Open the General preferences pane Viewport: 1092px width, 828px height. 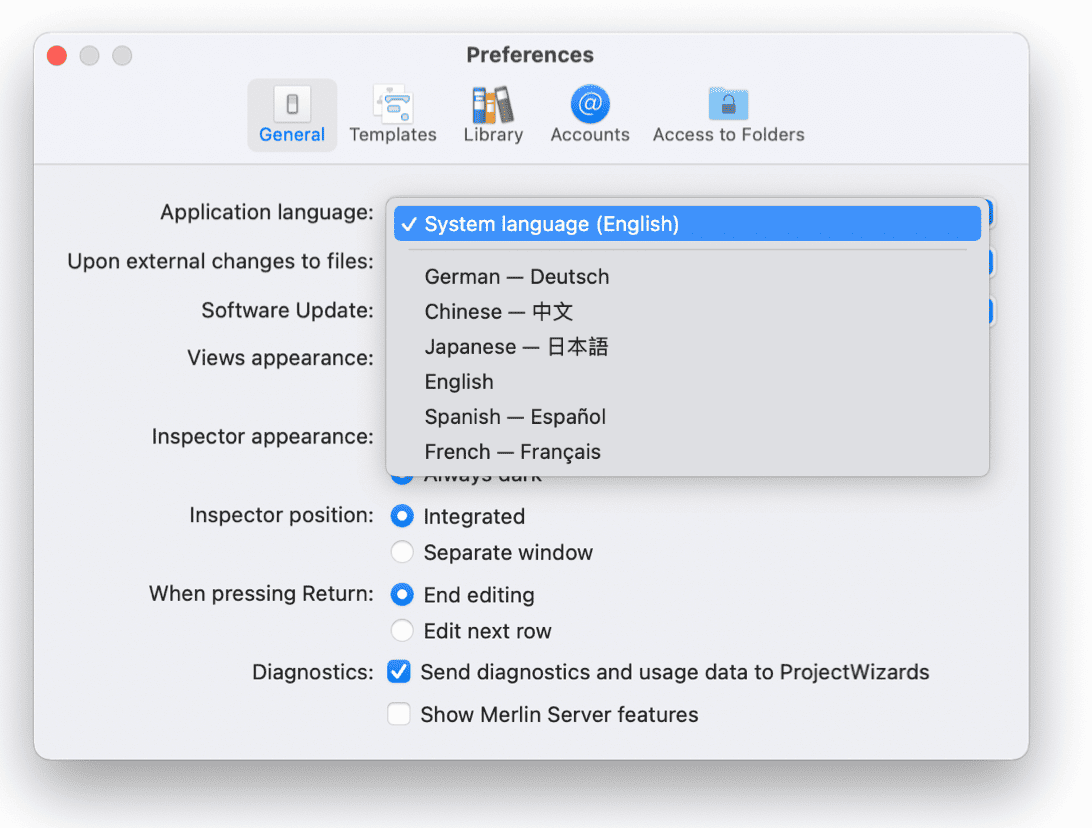coord(291,113)
